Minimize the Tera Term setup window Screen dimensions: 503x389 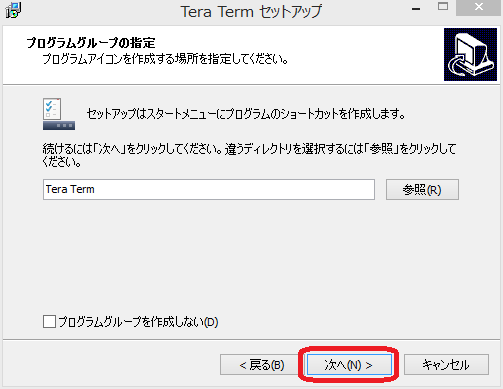[416, 9]
